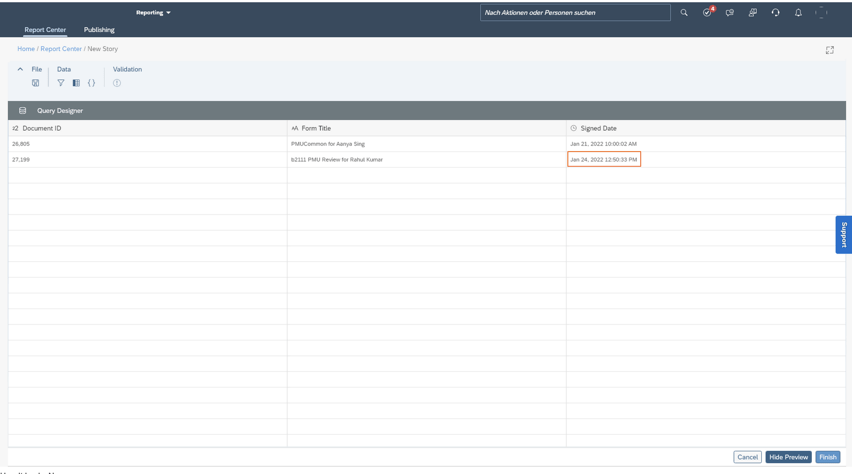Switch to the Publishing tab

pyautogui.click(x=99, y=30)
